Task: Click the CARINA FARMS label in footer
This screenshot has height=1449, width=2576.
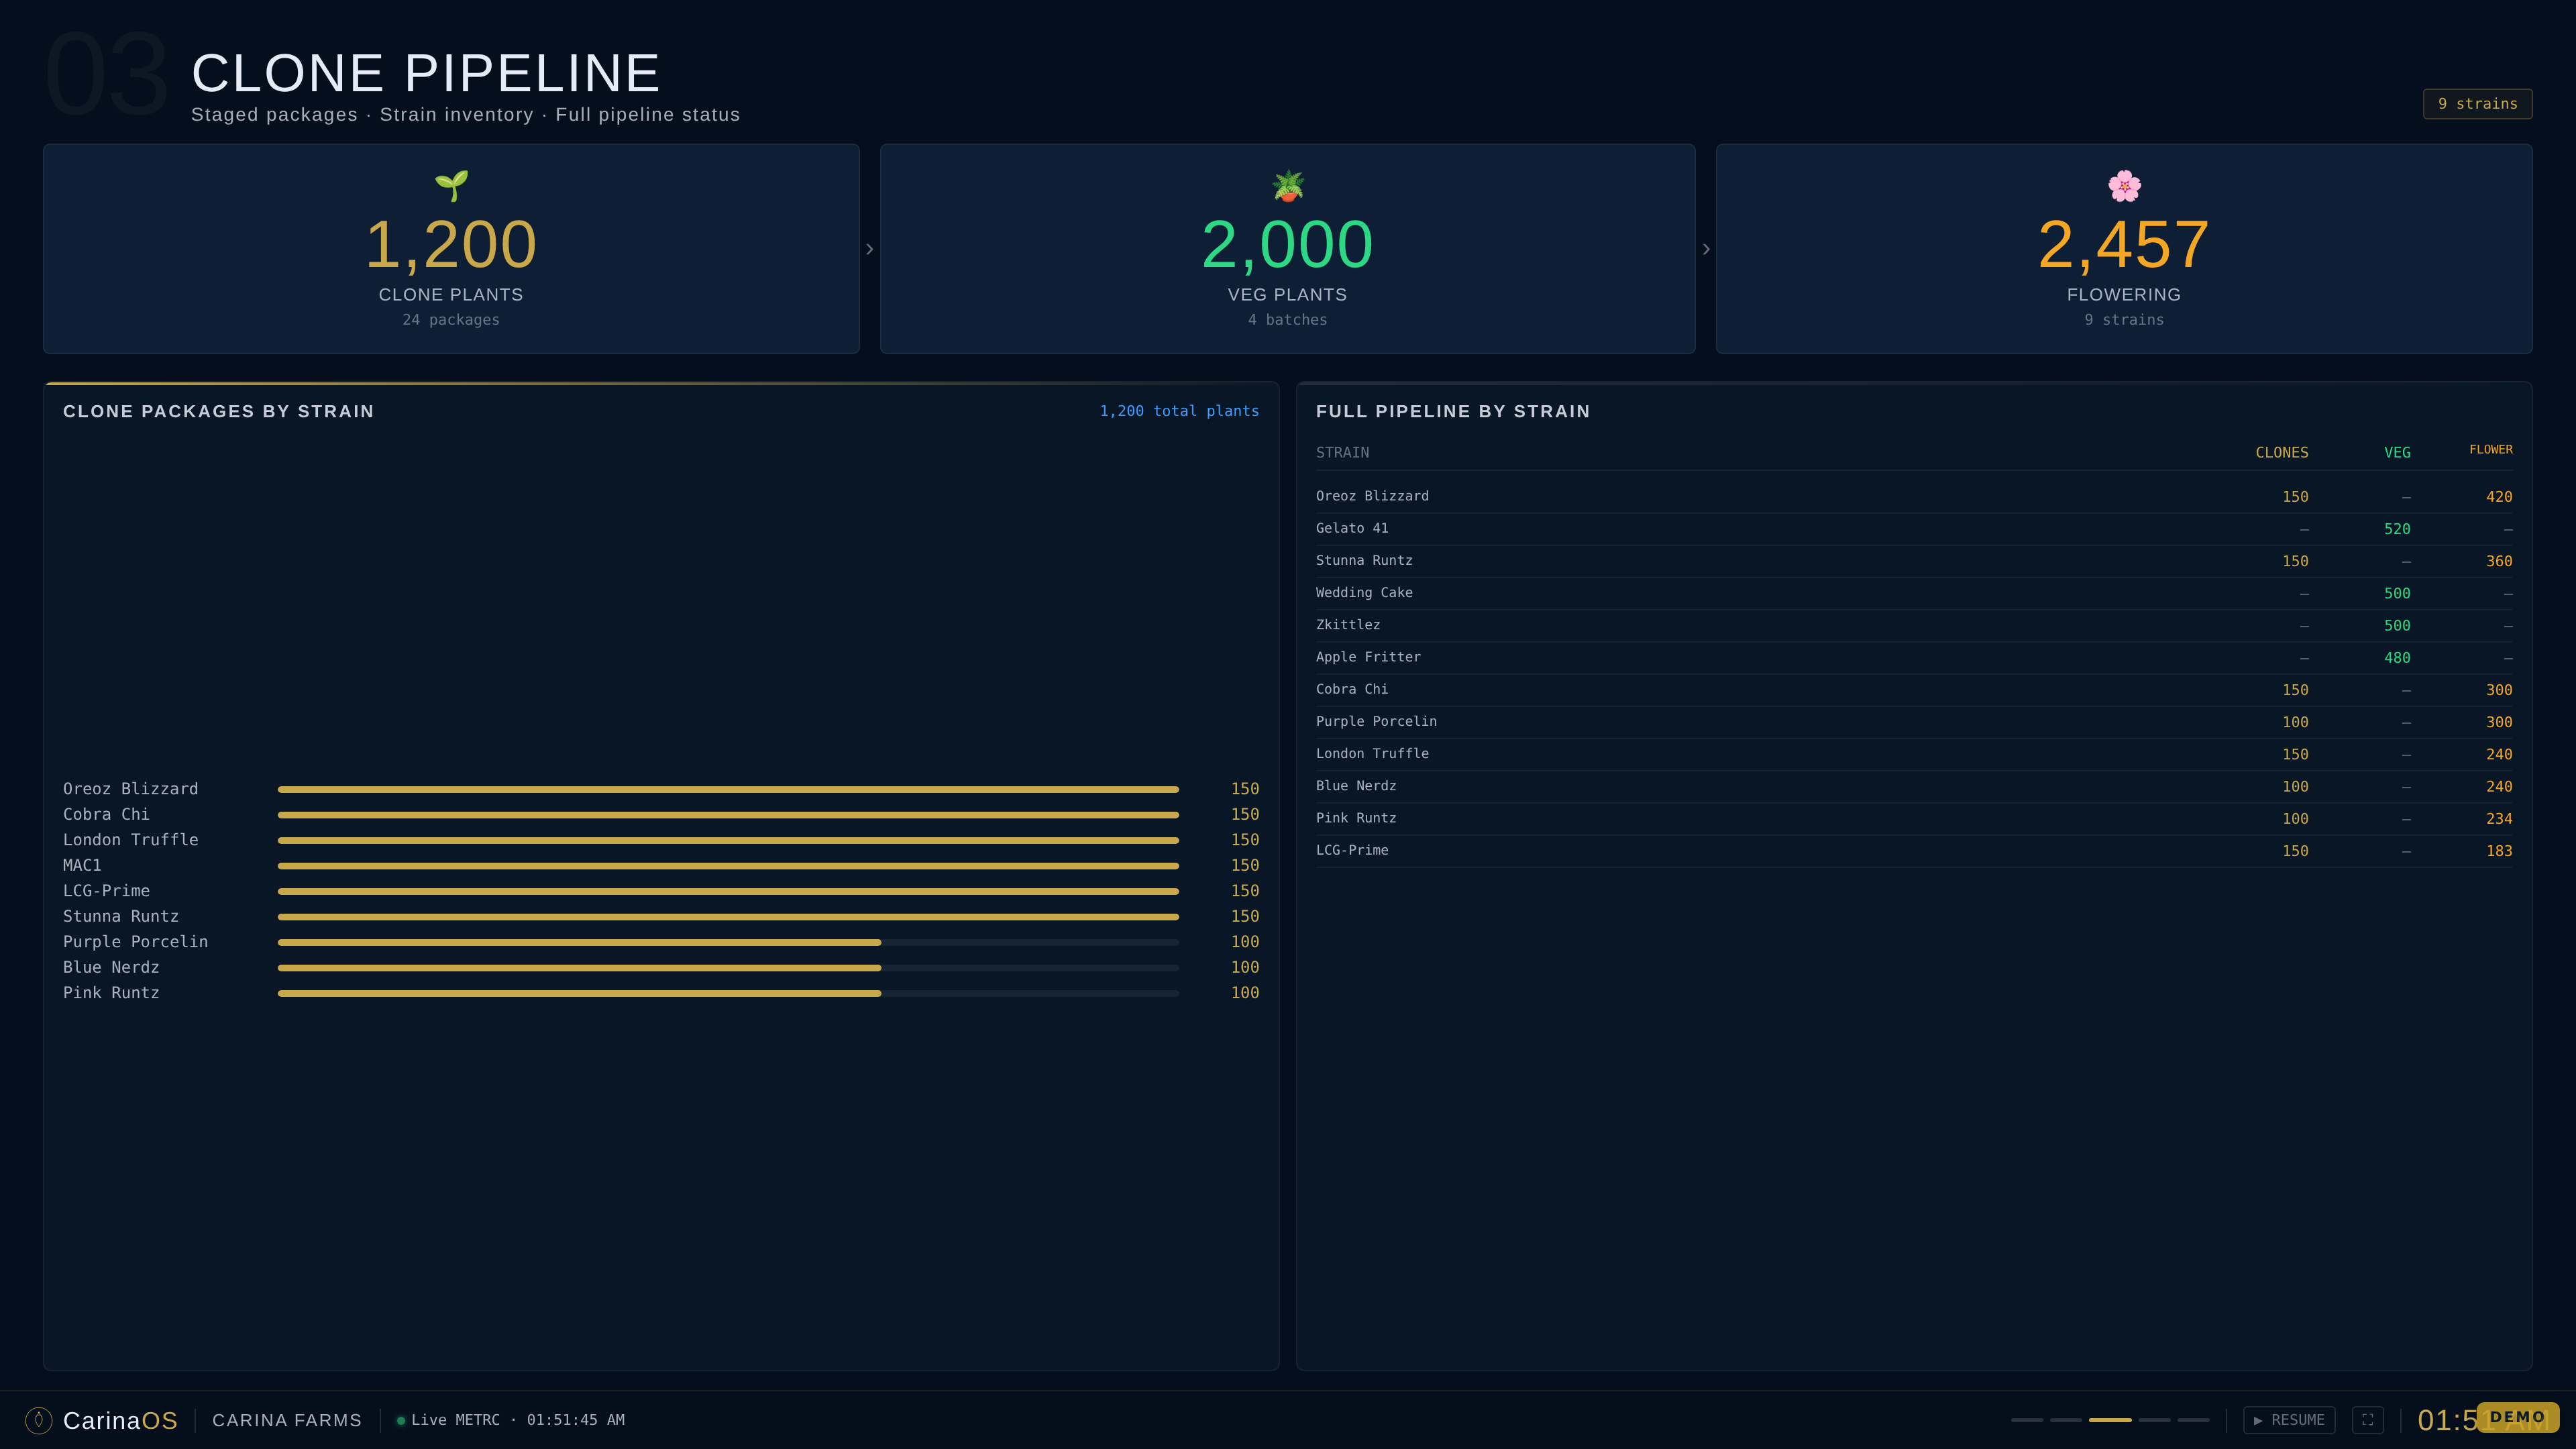Action: click(287, 1420)
